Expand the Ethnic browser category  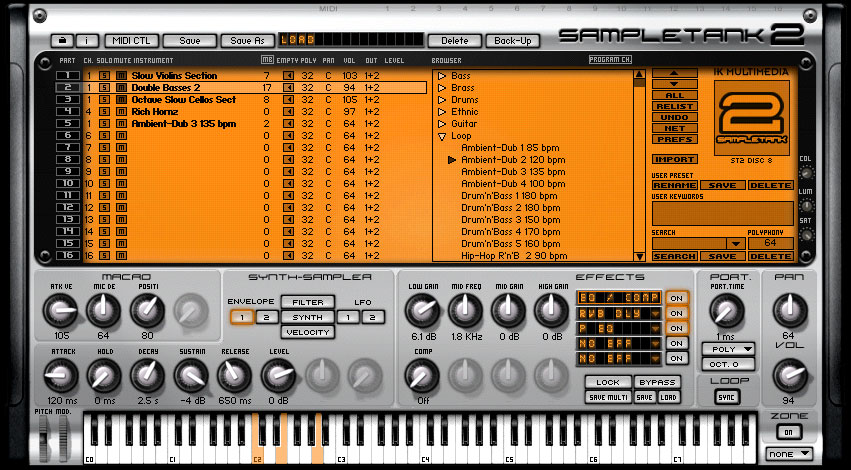442,112
